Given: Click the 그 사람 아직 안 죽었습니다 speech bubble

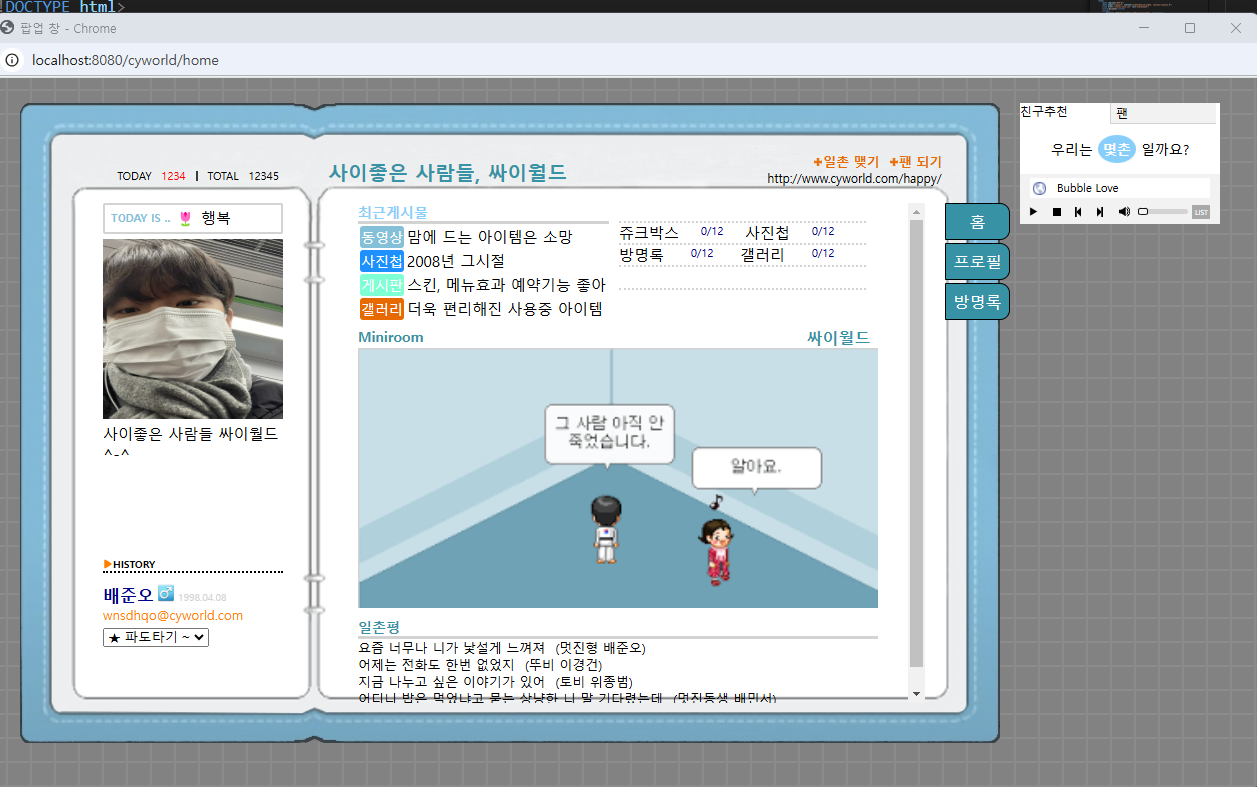Looking at the screenshot, I should tap(609, 434).
